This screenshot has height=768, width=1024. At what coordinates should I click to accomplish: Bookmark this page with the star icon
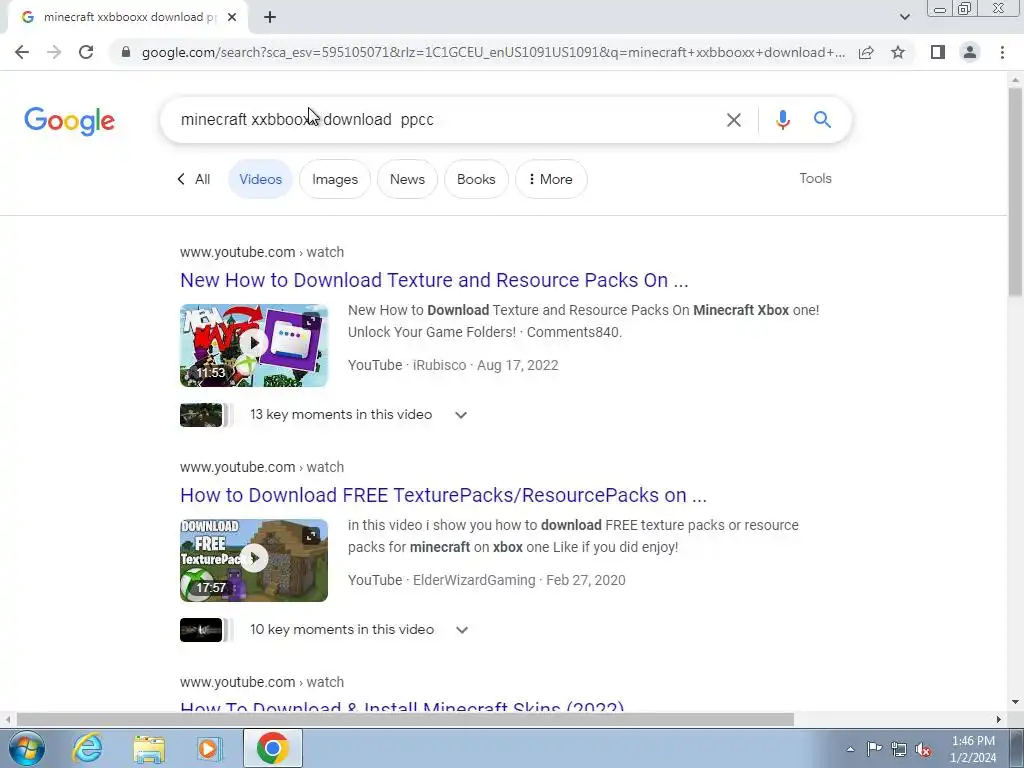point(898,52)
